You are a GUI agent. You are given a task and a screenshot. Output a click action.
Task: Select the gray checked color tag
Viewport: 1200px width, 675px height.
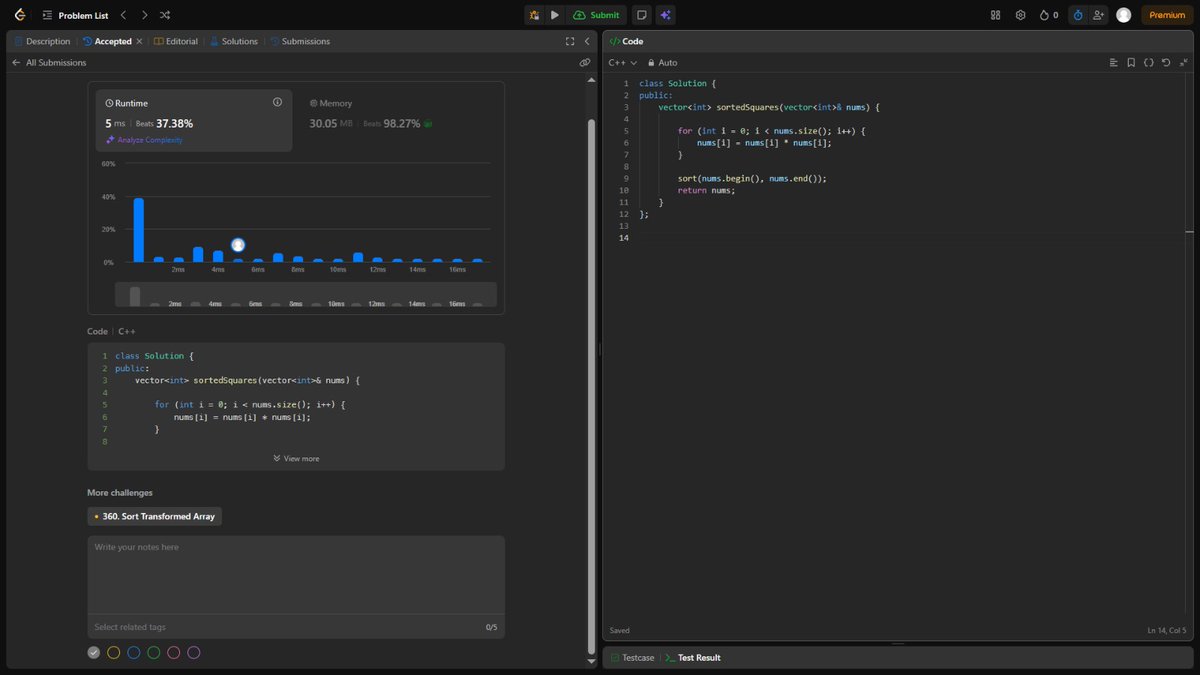pyautogui.click(x=93, y=652)
